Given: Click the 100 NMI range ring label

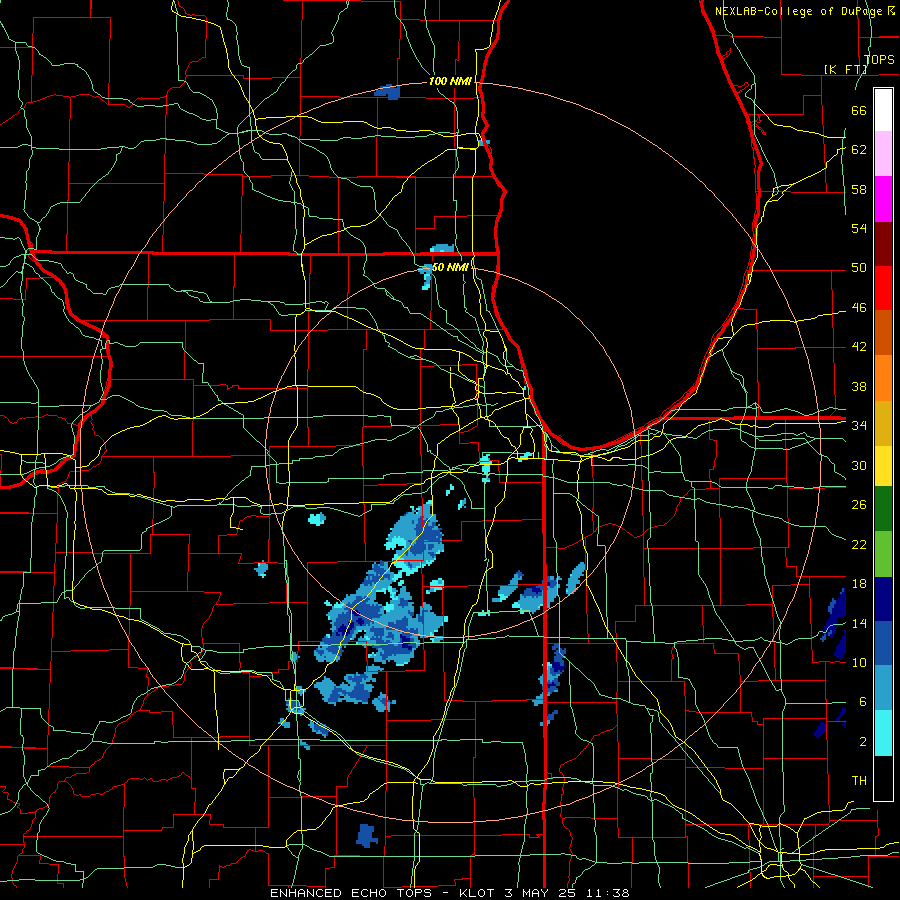Looking at the screenshot, I should 451,82.
